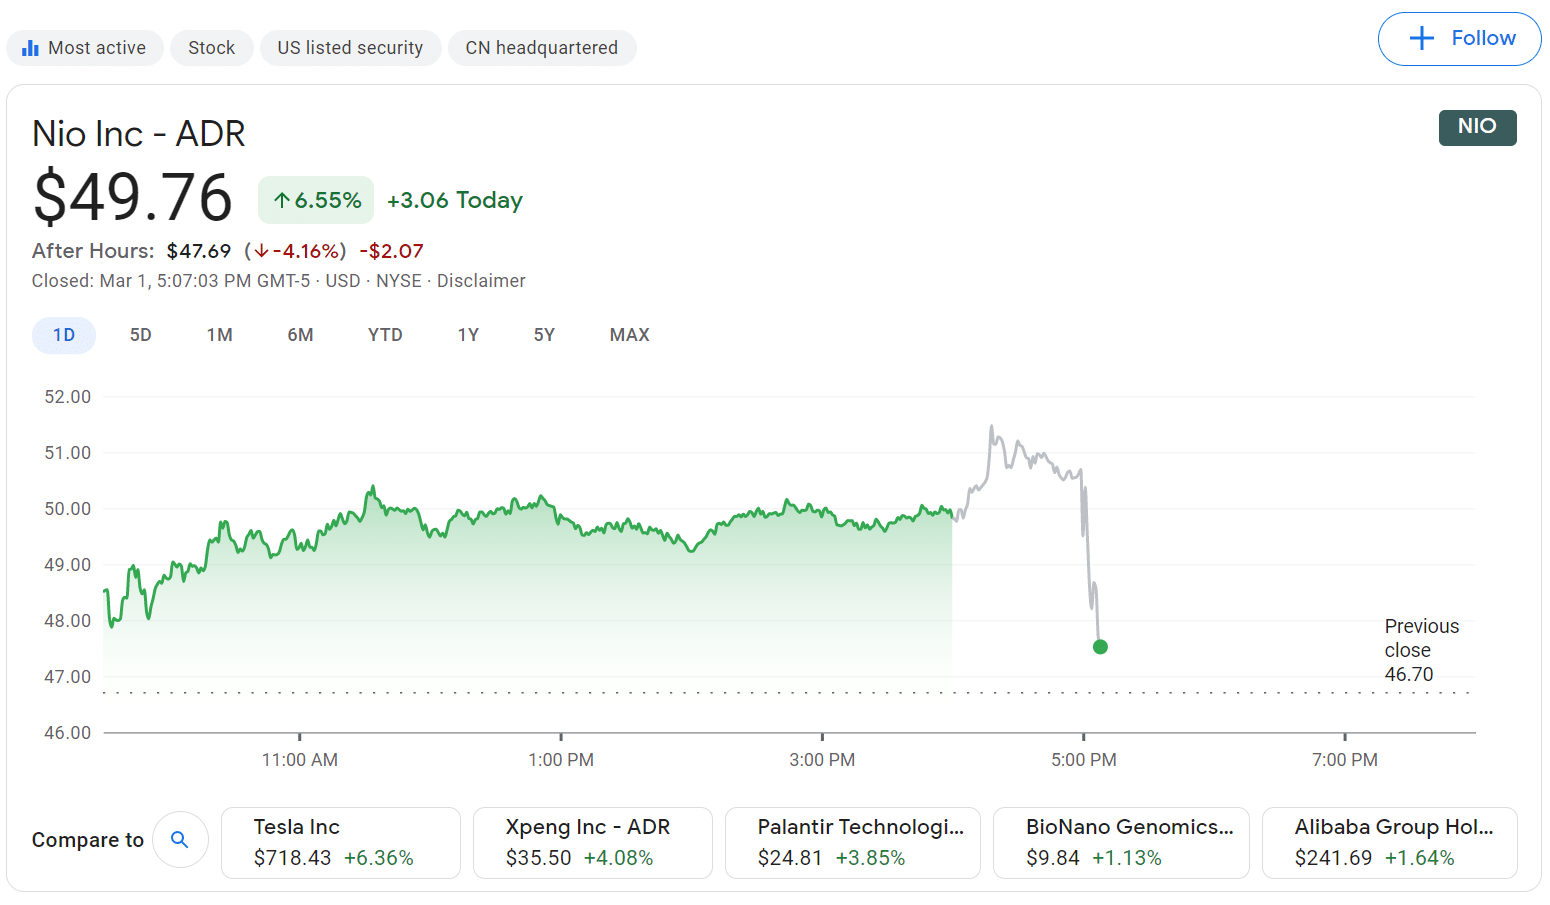
Task: Select the YTD time range
Action: tap(385, 335)
